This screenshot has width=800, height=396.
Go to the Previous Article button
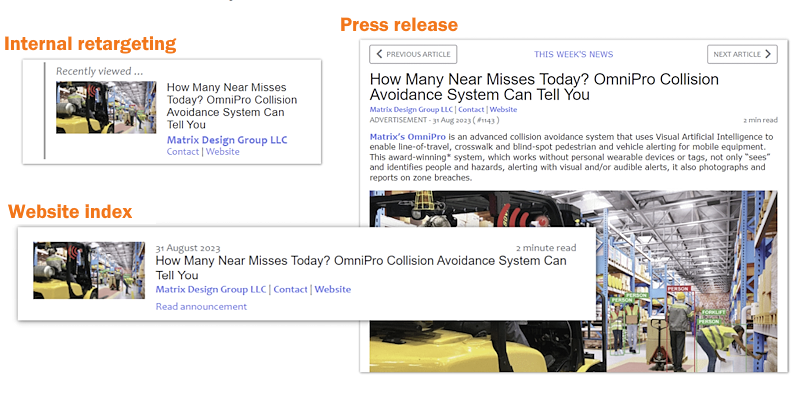point(413,54)
